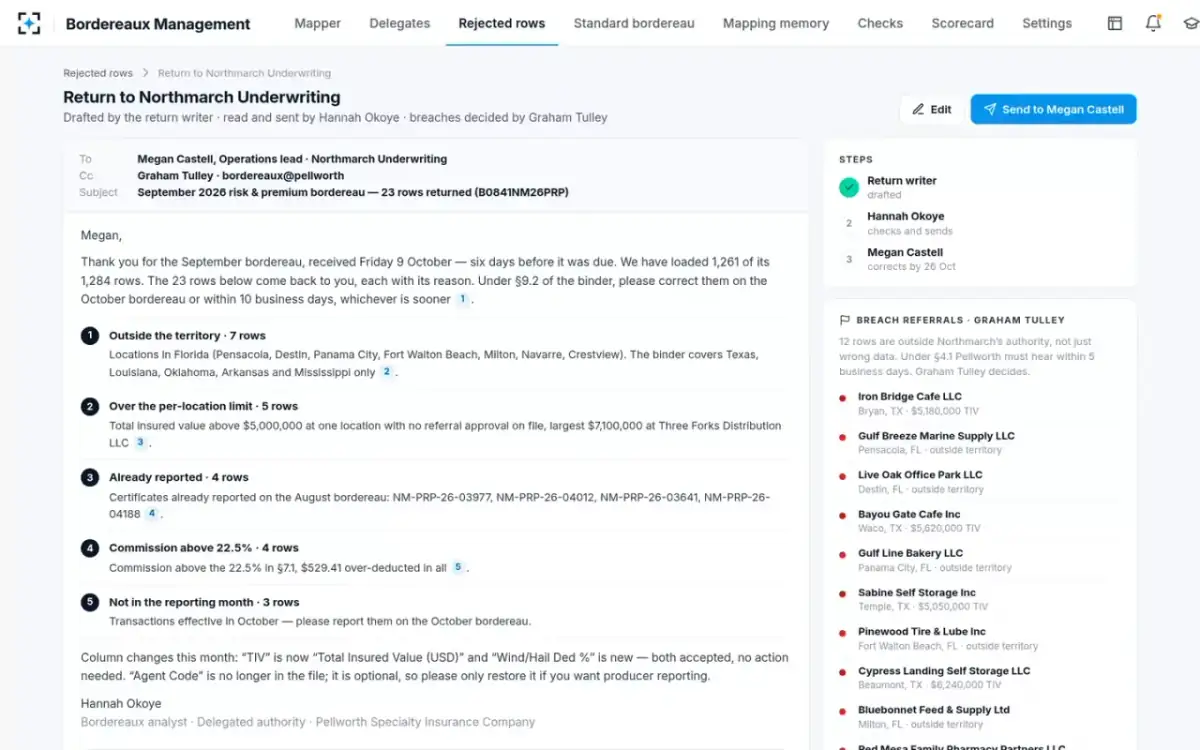Click the Edit button

932,110
